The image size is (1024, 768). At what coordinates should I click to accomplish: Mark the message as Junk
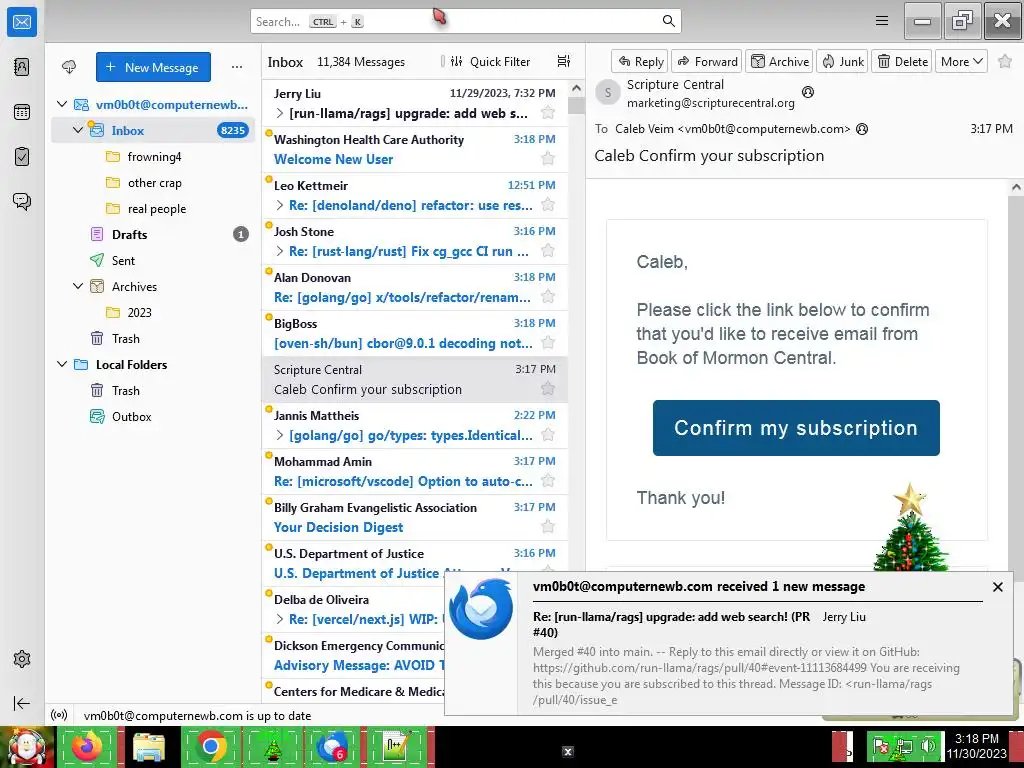pos(842,61)
